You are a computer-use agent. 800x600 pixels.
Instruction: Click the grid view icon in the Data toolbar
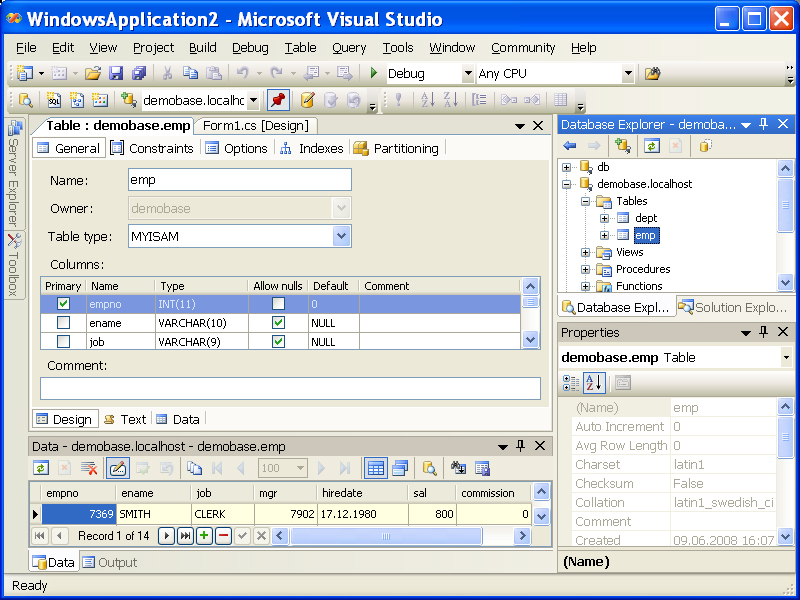(376, 468)
